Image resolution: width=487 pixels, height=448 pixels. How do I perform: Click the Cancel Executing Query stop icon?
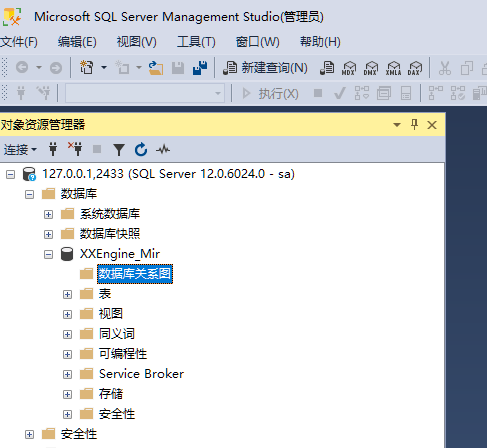[x=318, y=93]
